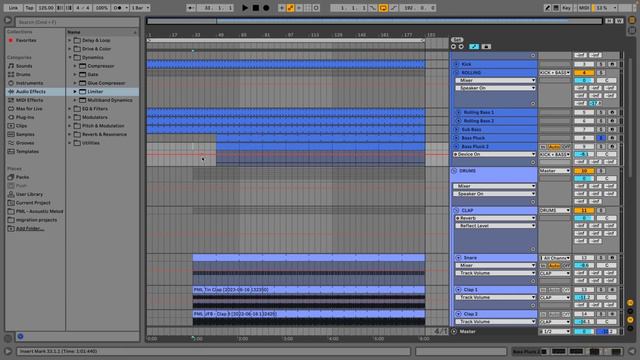Select the Multiband Dynamics folder icon
This screenshot has height=360, width=640.
click(82, 100)
